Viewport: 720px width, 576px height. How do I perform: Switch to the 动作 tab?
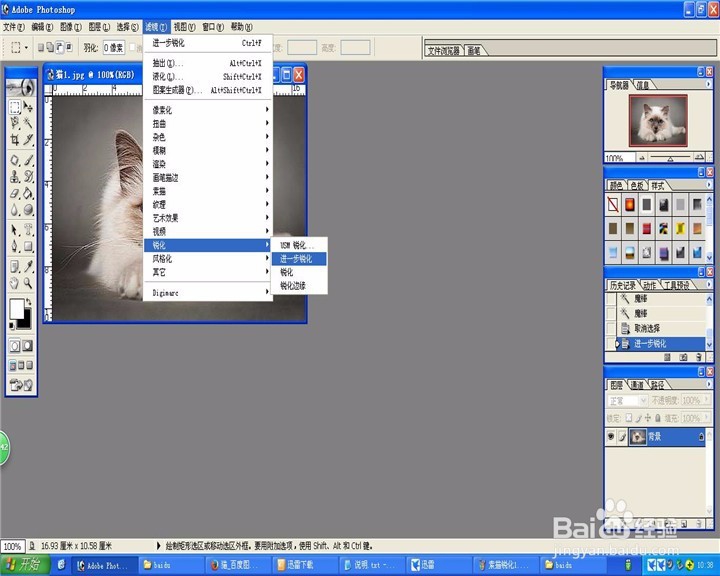(x=650, y=285)
